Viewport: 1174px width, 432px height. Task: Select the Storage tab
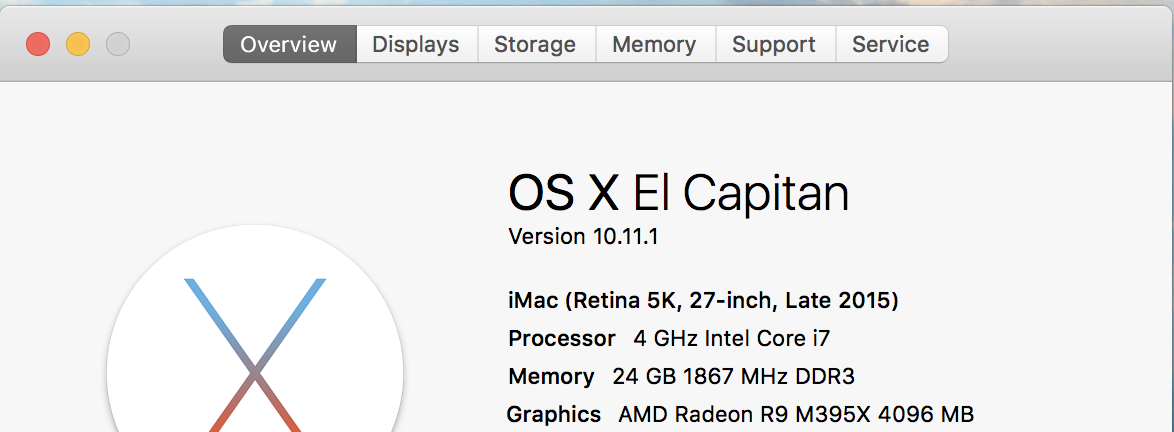pos(535,45)
